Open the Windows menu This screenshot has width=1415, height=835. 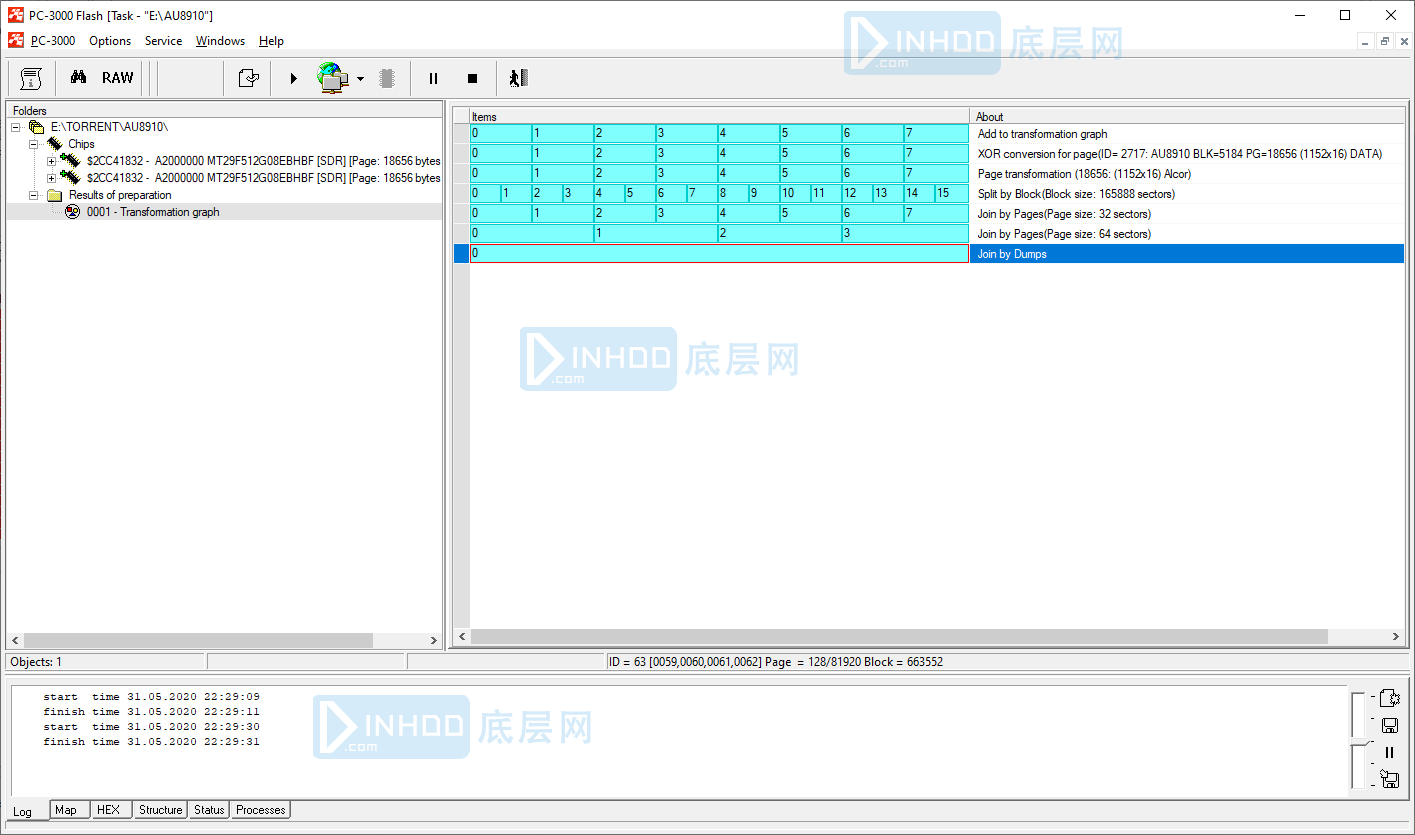pyautogui.click(x=220, y=41)
